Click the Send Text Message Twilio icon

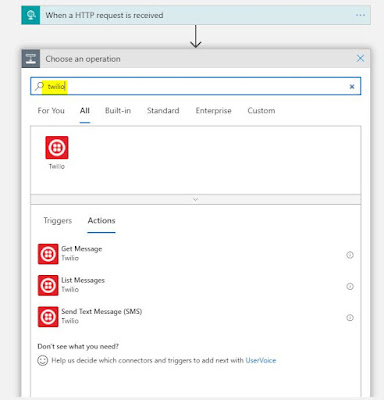[48, 317]
